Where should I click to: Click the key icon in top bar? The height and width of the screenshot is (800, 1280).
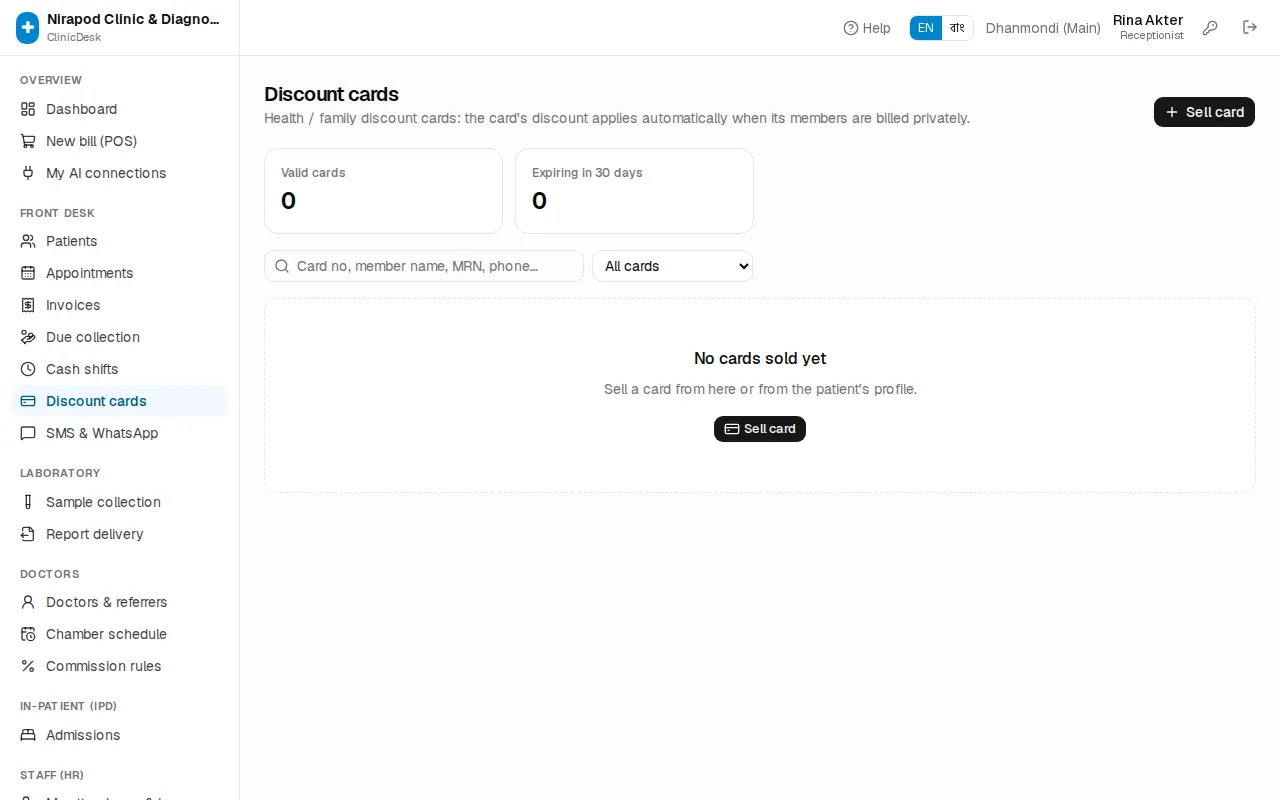tap(1210, 28)
